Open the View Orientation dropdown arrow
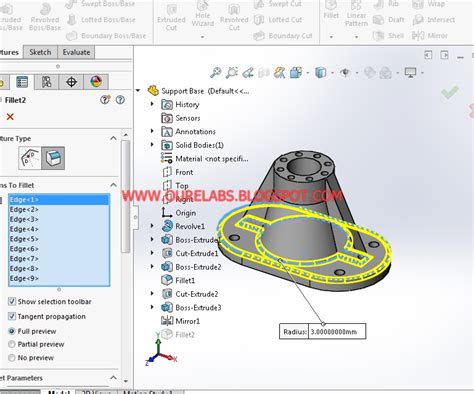 point(308,73)
